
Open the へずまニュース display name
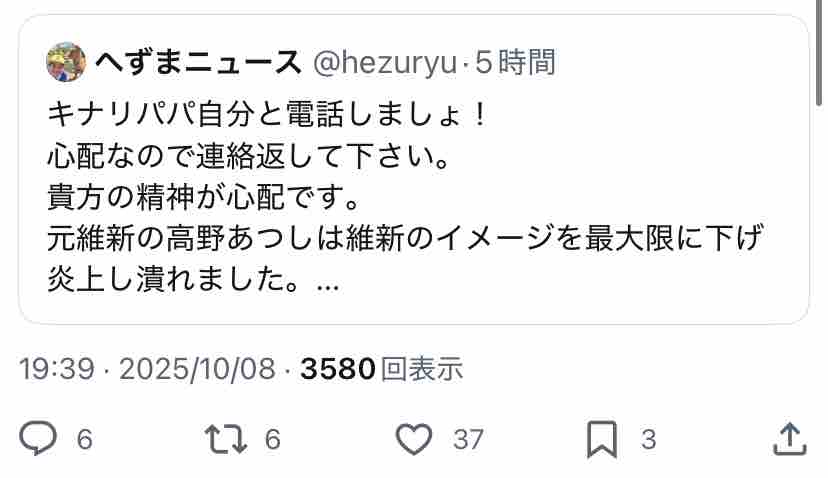click(x=199, y=62)
